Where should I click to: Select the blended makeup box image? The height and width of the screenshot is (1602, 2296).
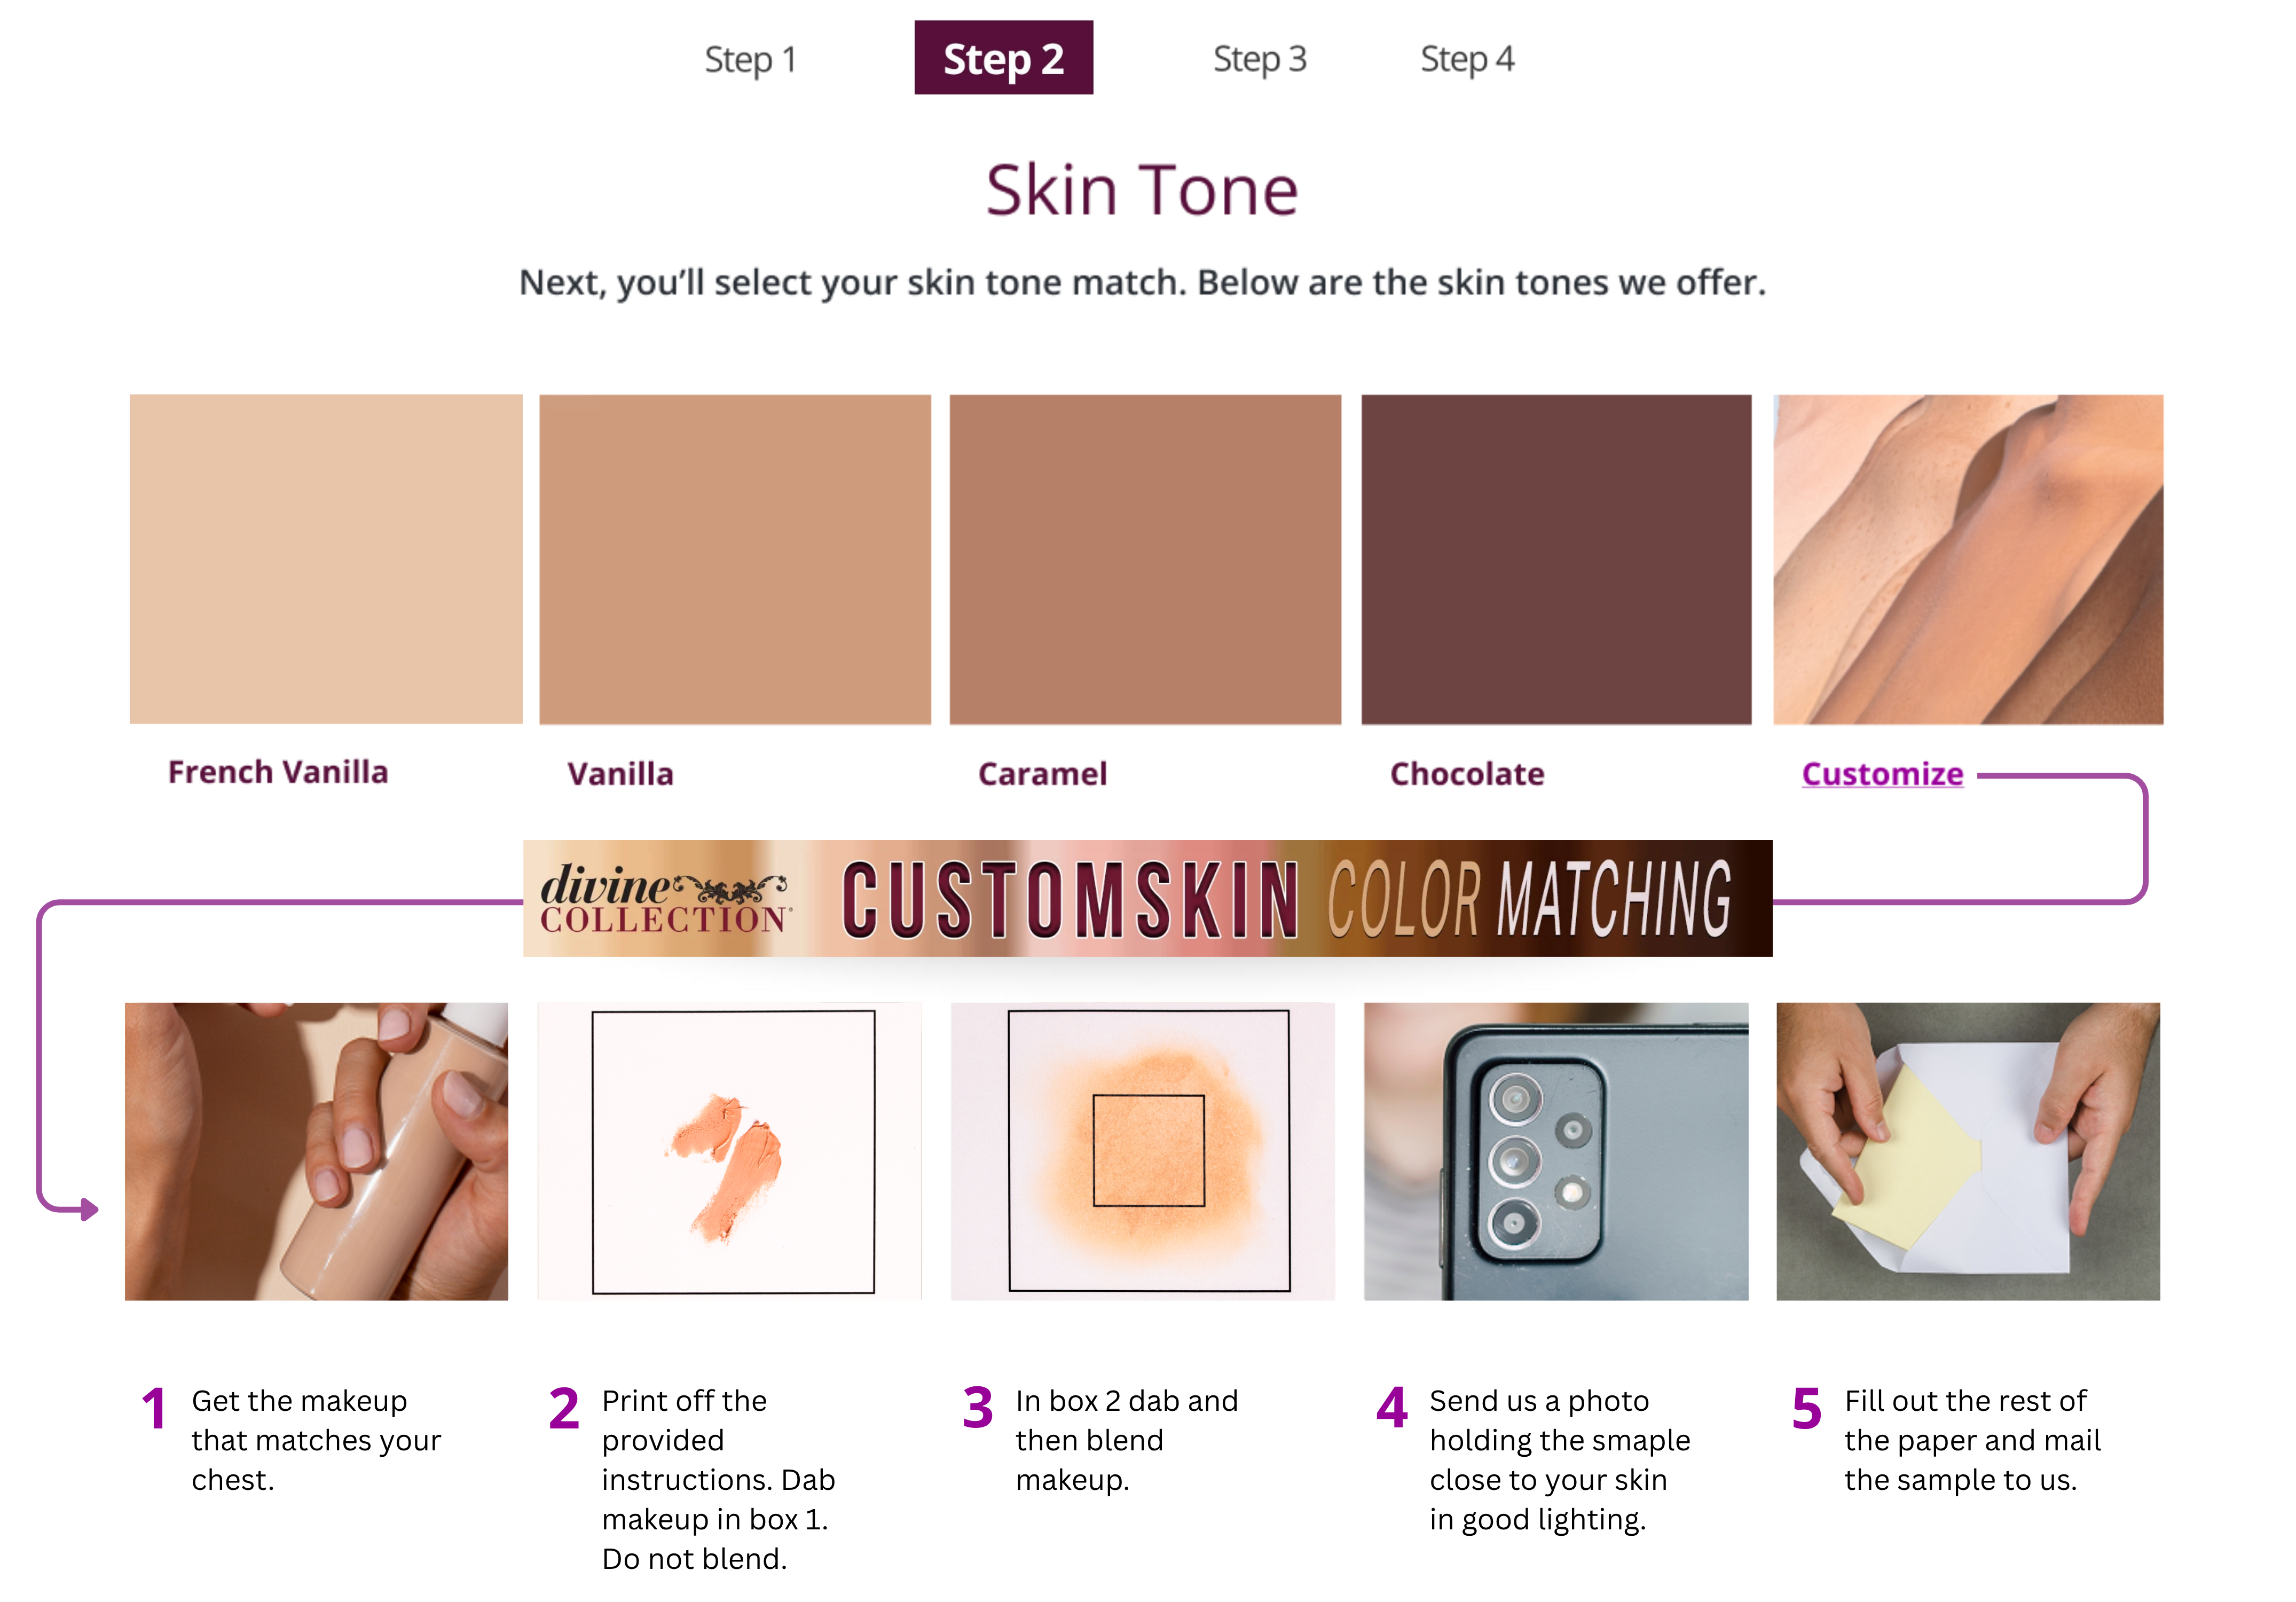click(1143, 1151)
